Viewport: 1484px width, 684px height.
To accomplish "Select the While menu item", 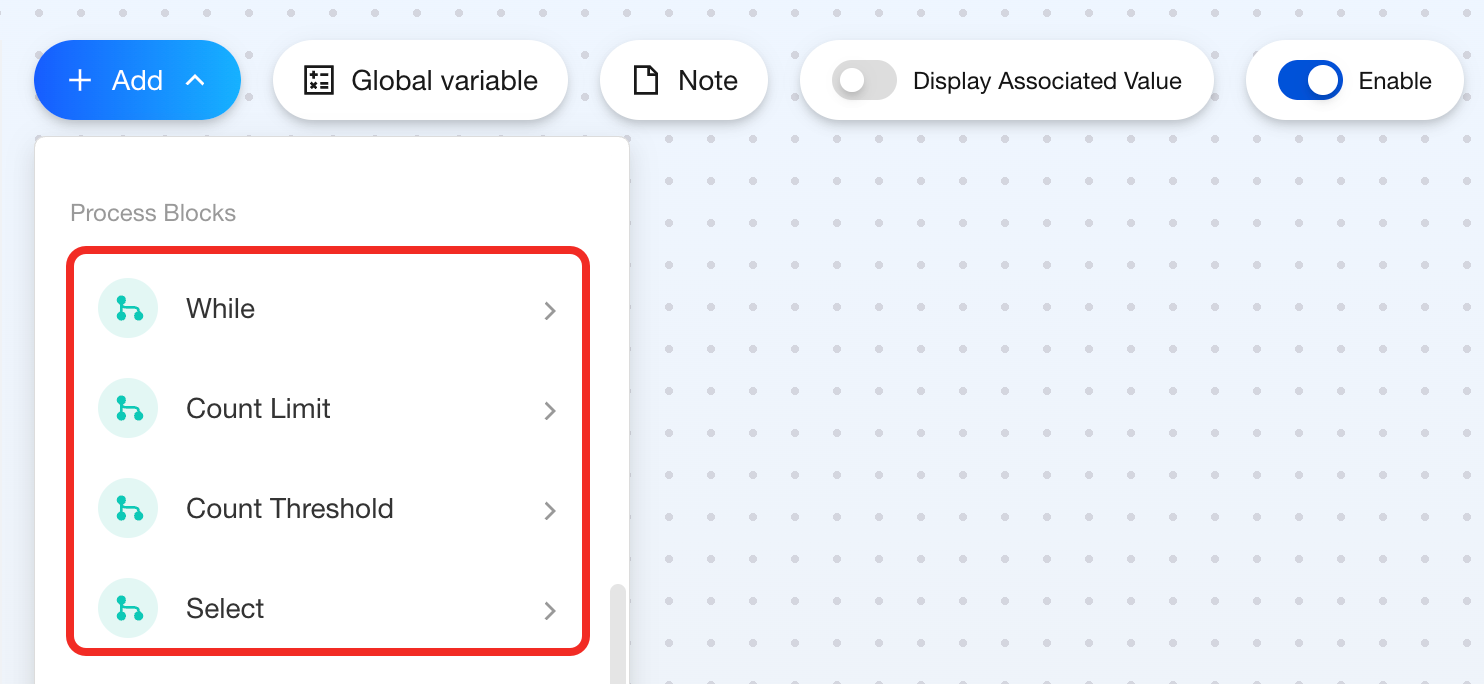I will (x=221, y=308).
